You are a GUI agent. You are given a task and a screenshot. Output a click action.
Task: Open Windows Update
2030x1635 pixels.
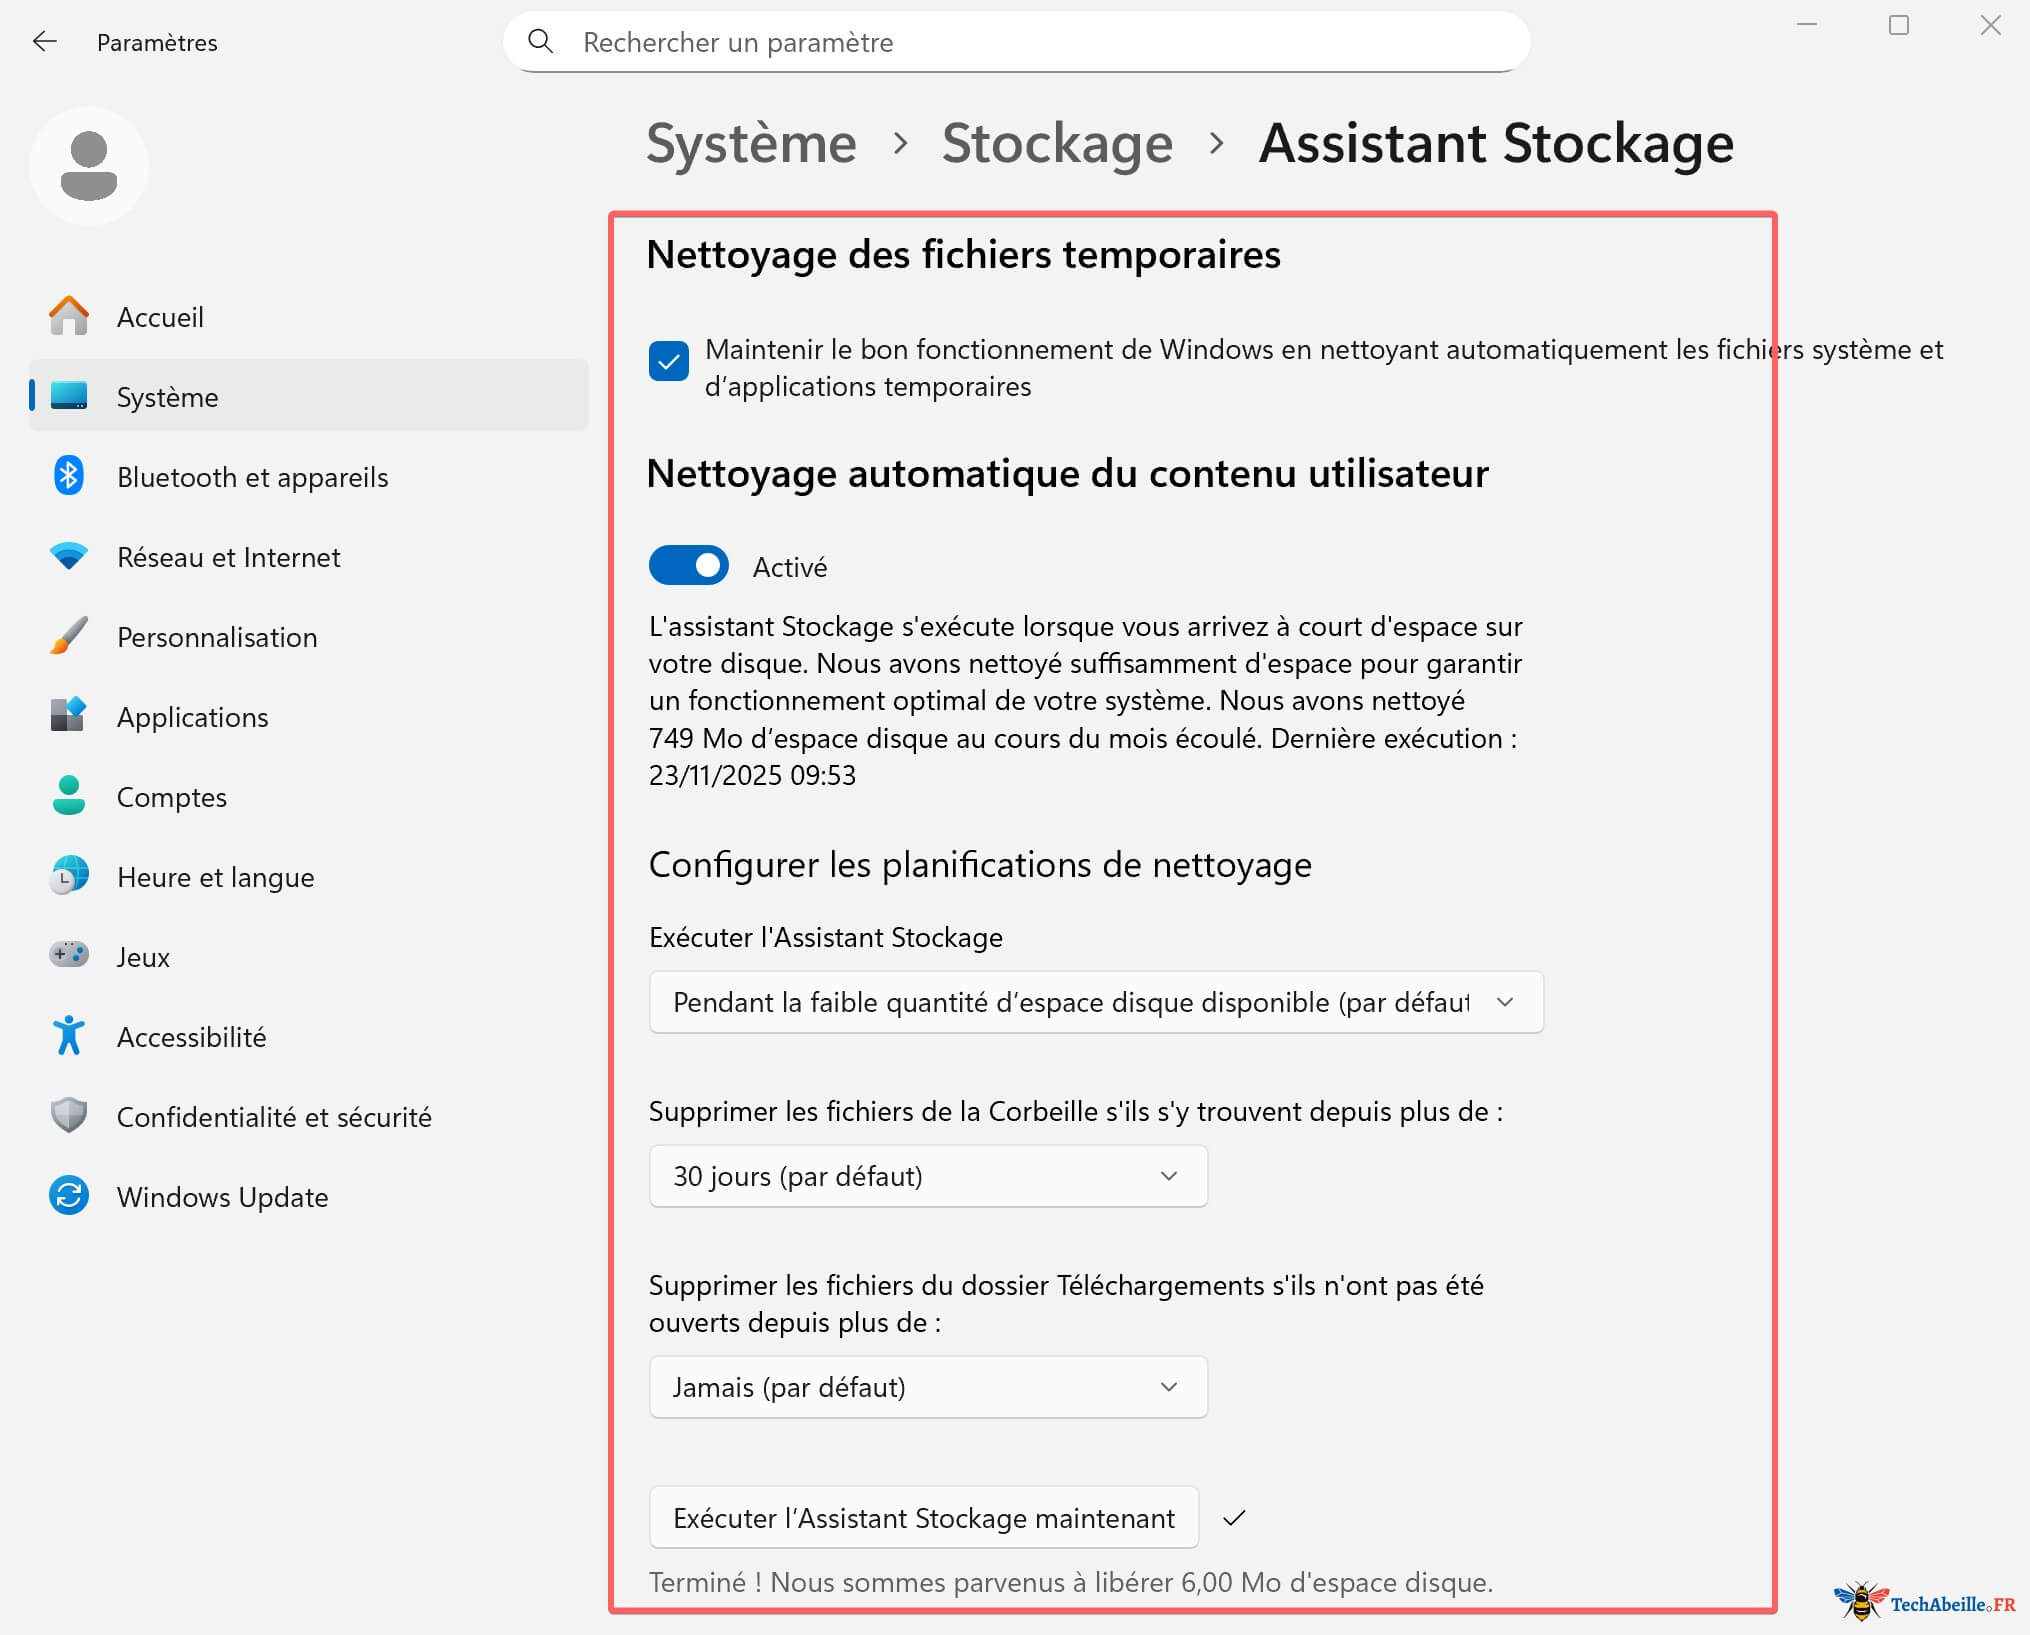tap(221, 1197)
